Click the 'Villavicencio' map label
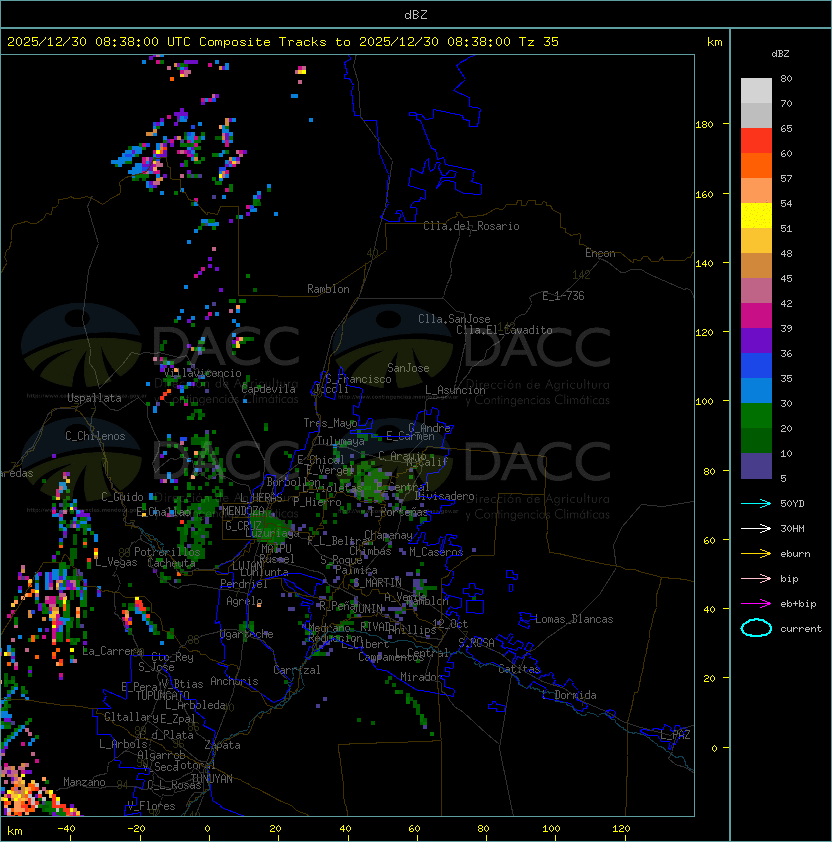This screenshot has width=832, height=842. [x=202, y=373]
